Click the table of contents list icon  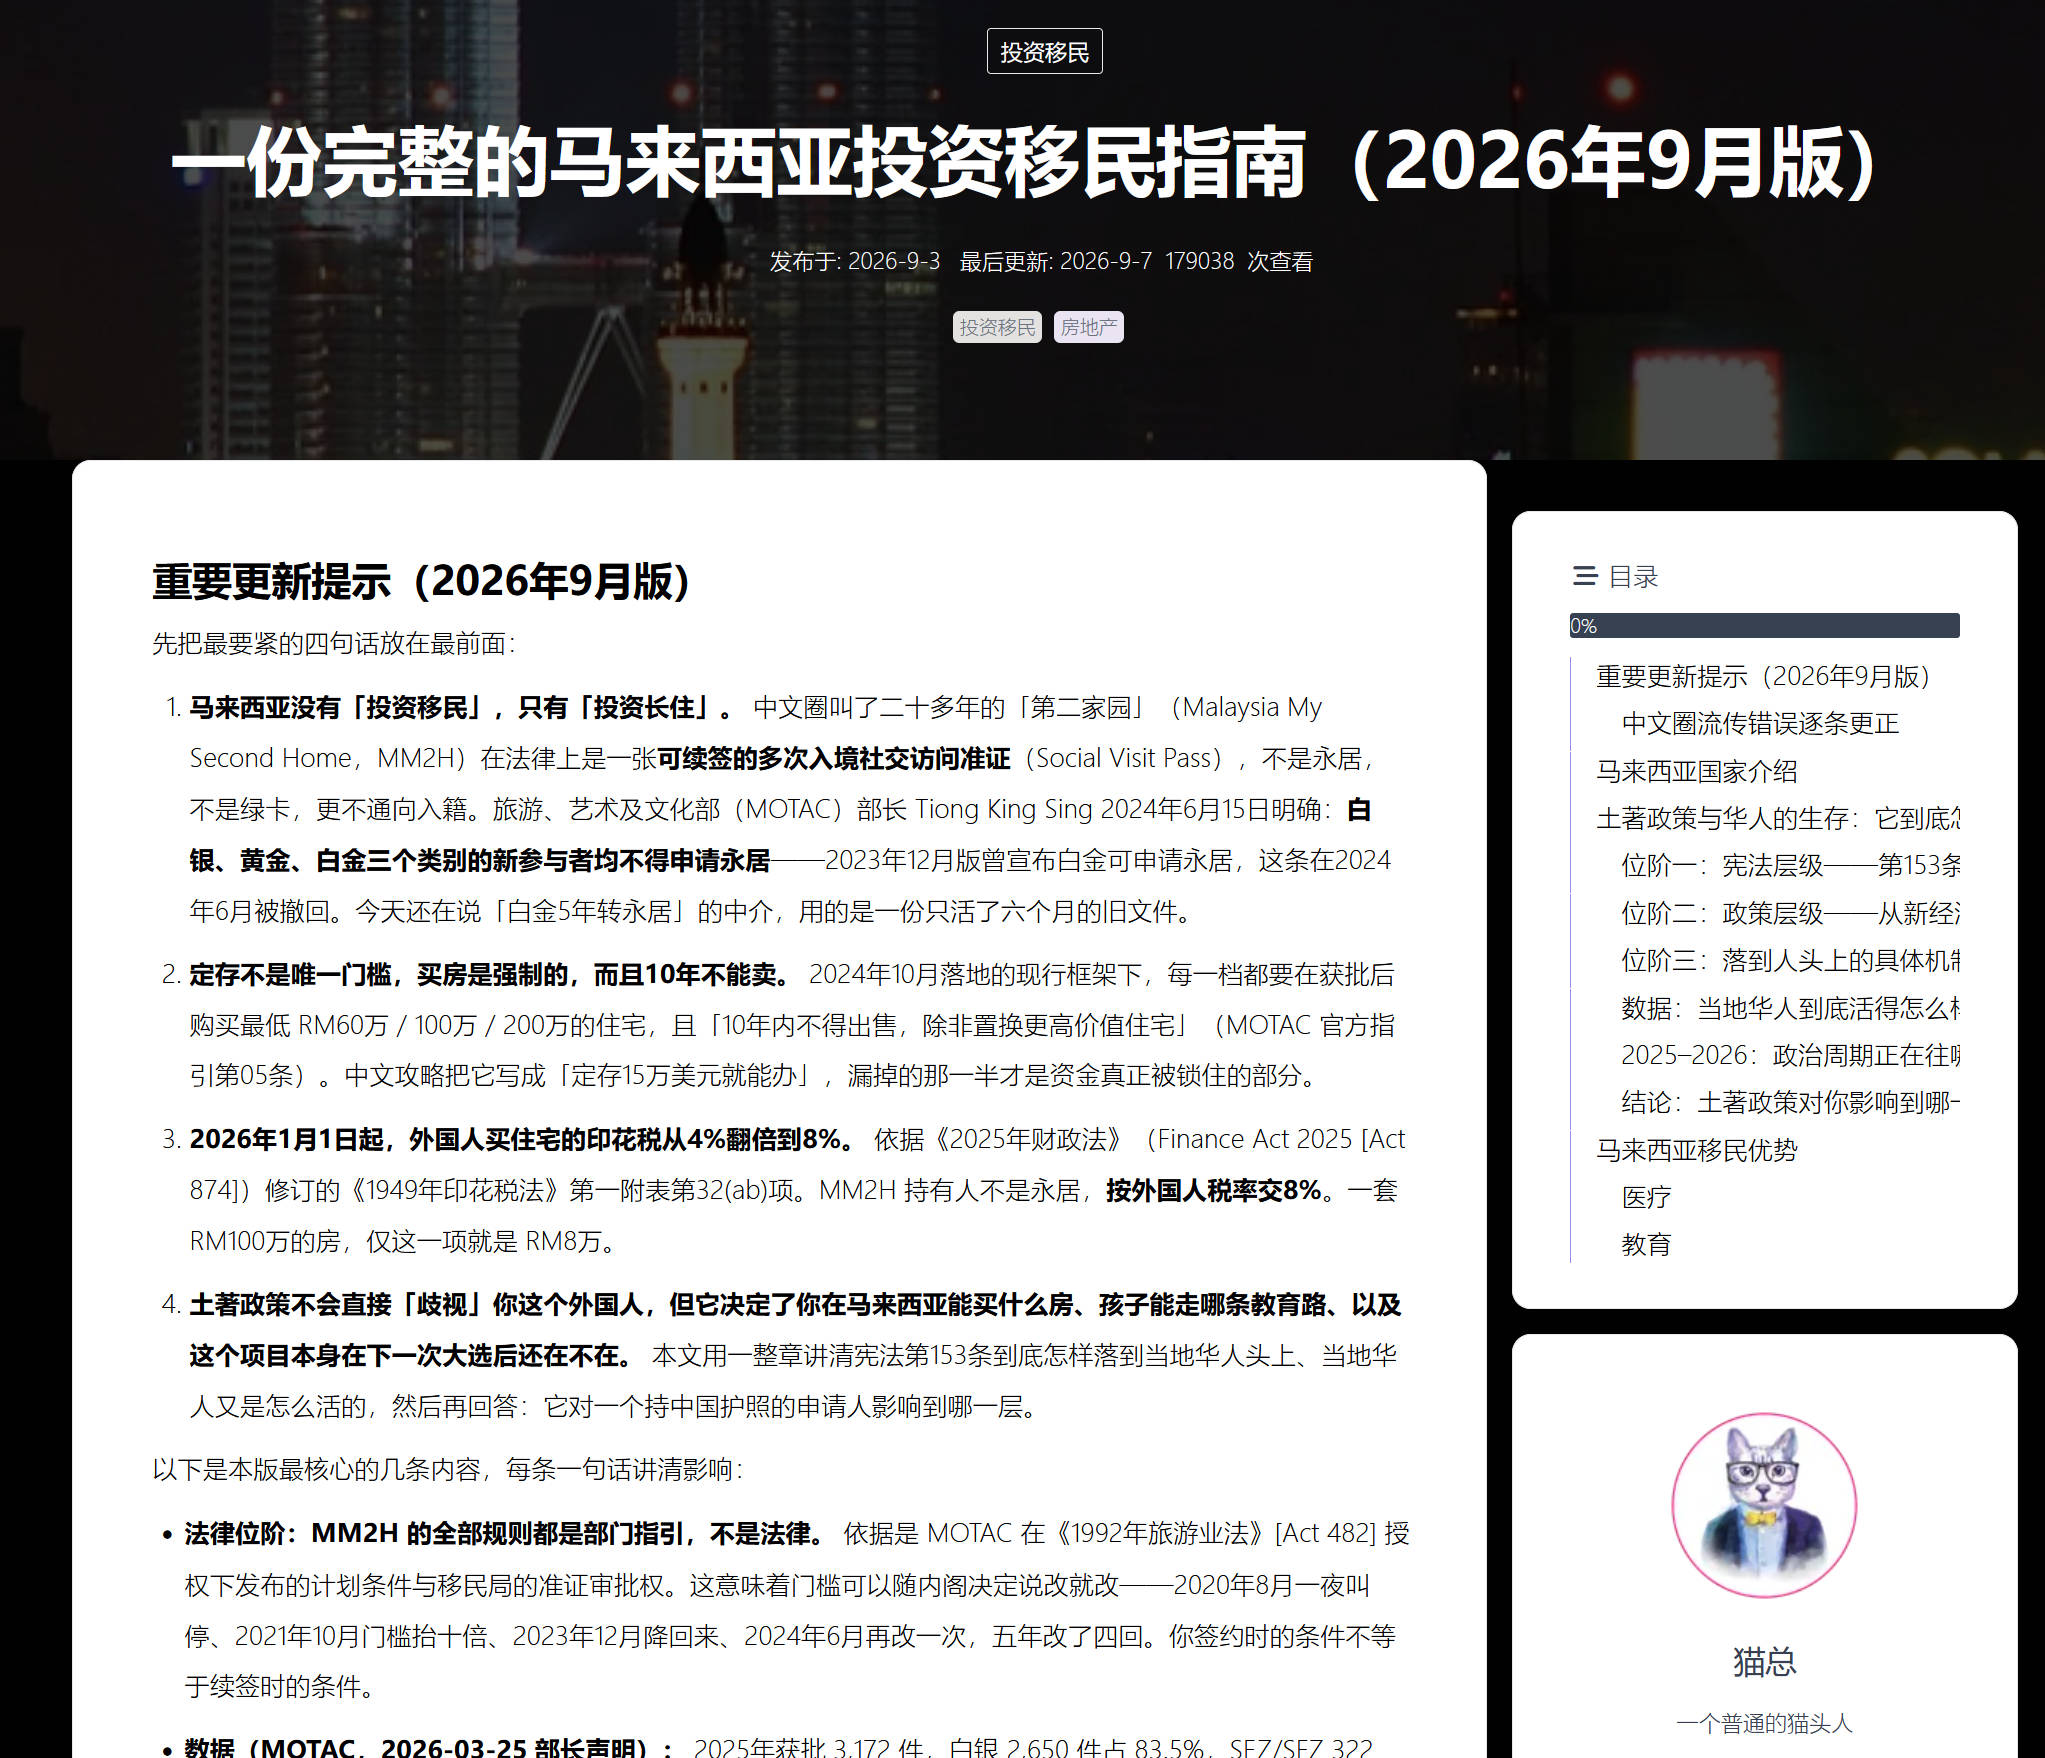pos(1585,576)
